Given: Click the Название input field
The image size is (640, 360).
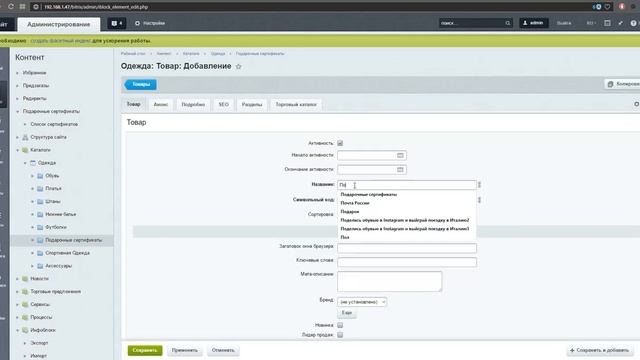Looking at the screenshot, I should tap(407, 185).
